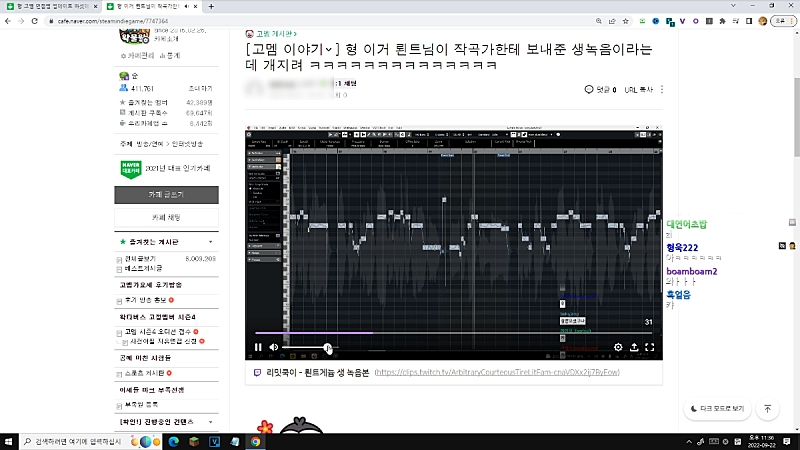Click the chat username boamboam2

click(692, 271)
